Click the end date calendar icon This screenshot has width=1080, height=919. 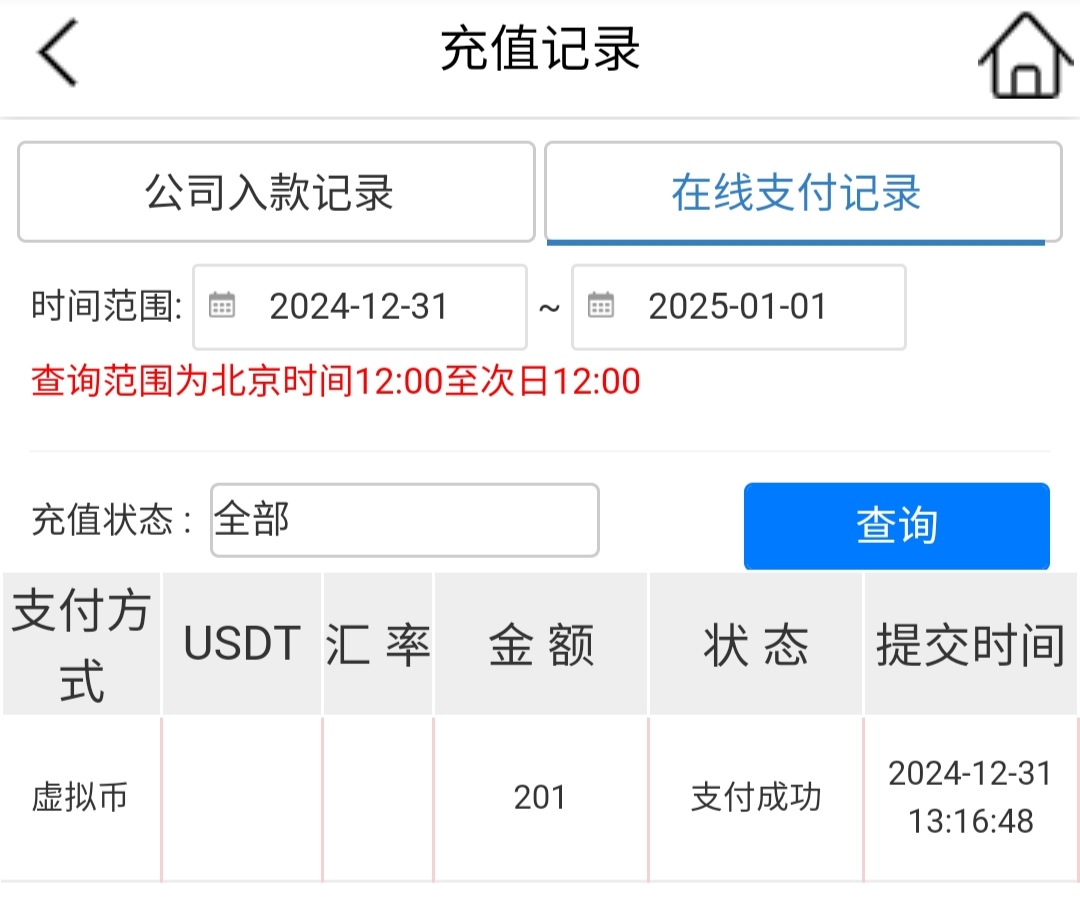[600, 306]
